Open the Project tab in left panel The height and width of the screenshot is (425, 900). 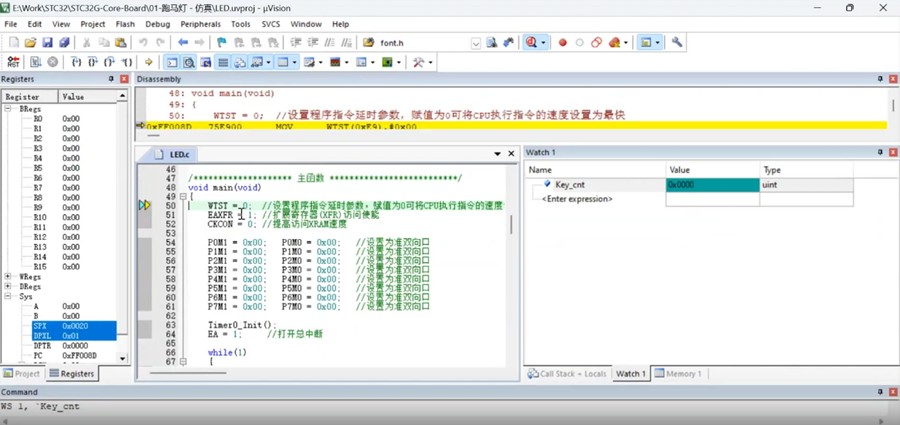tap(22, 374)
